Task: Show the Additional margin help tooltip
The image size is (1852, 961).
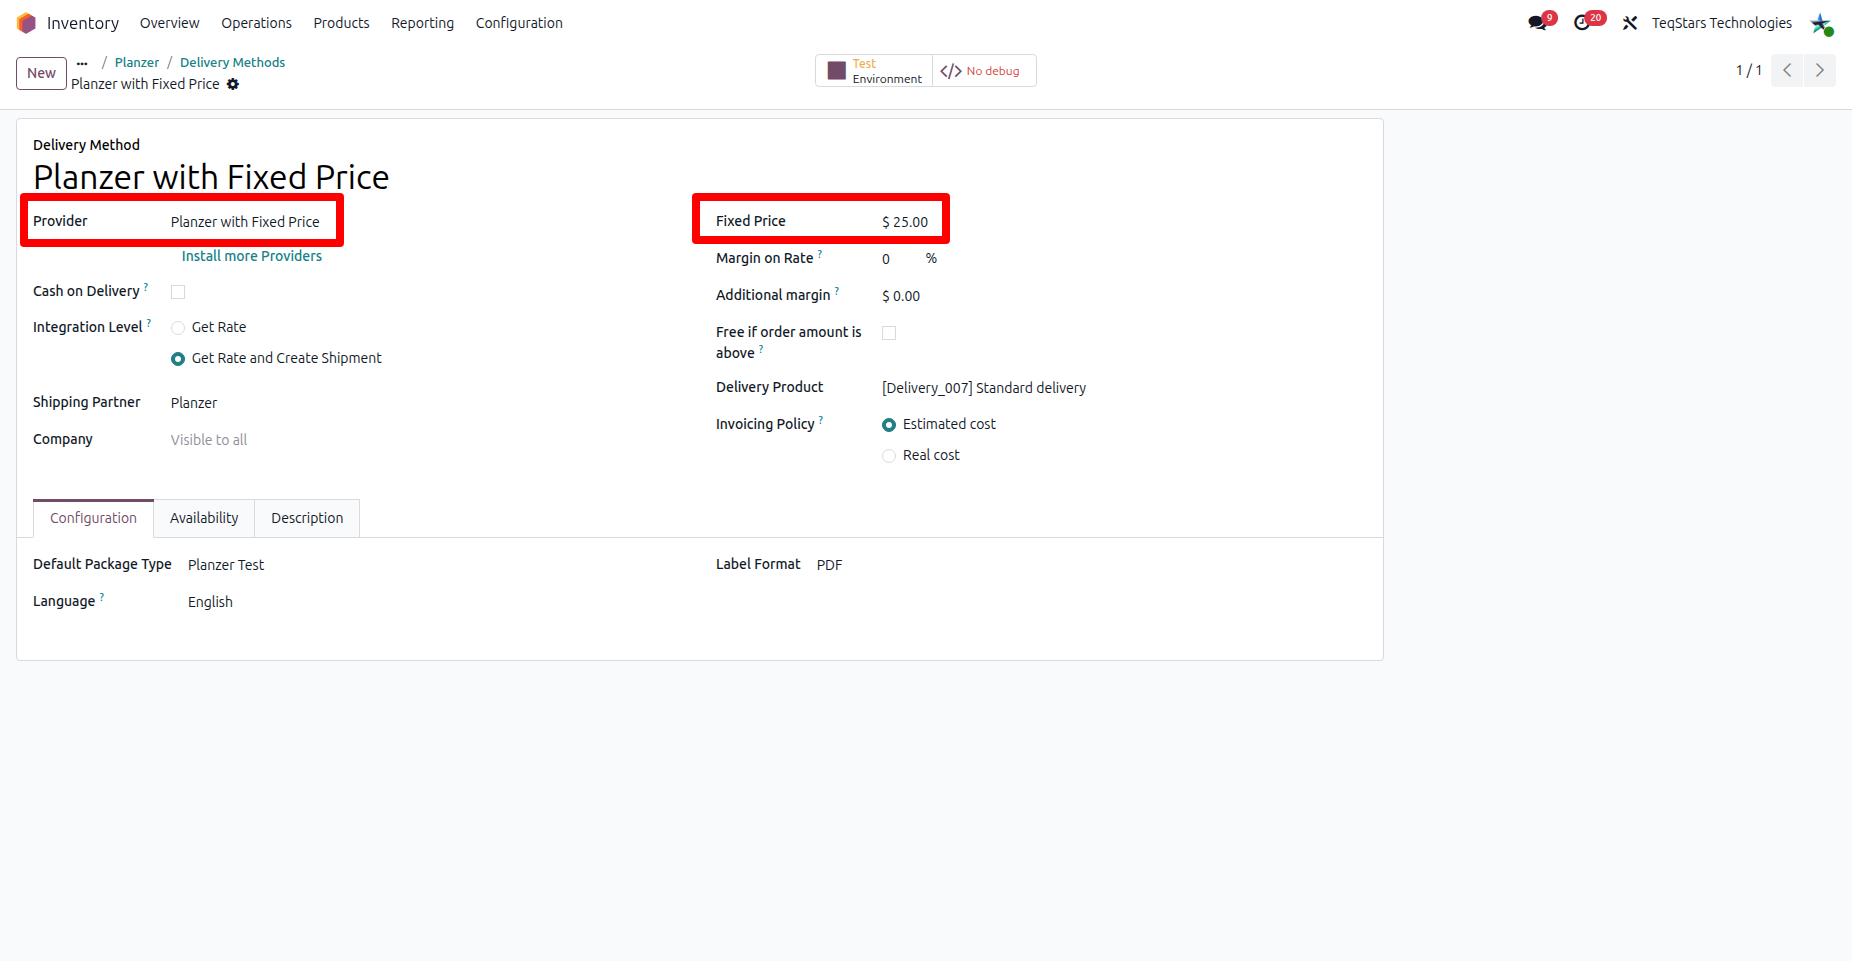Action: tap(837, 291)
